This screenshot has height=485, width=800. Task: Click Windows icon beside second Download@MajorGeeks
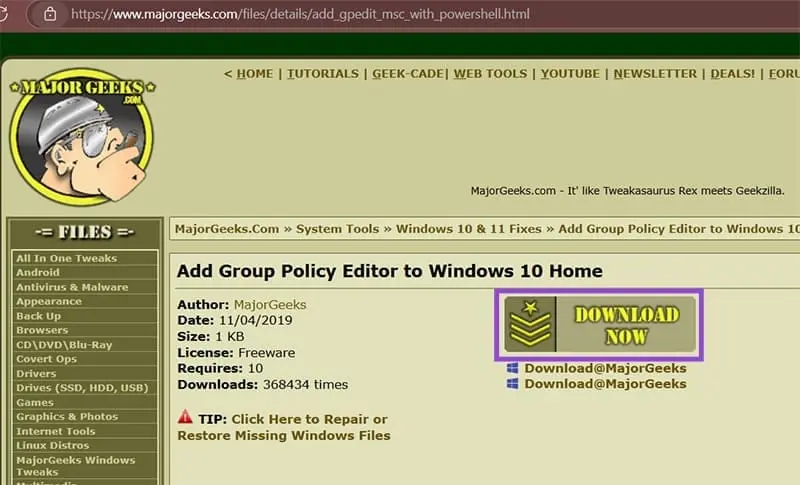coord(513,384)
